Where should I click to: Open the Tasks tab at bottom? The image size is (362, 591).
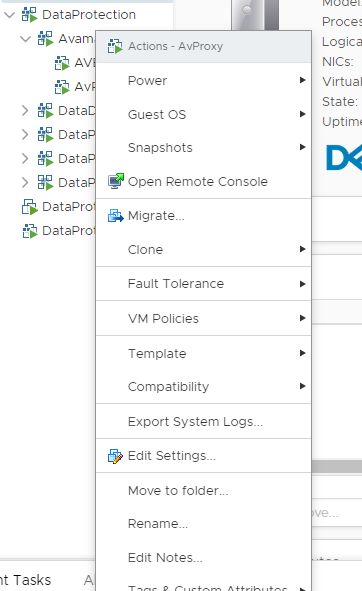tap(25, 580)
